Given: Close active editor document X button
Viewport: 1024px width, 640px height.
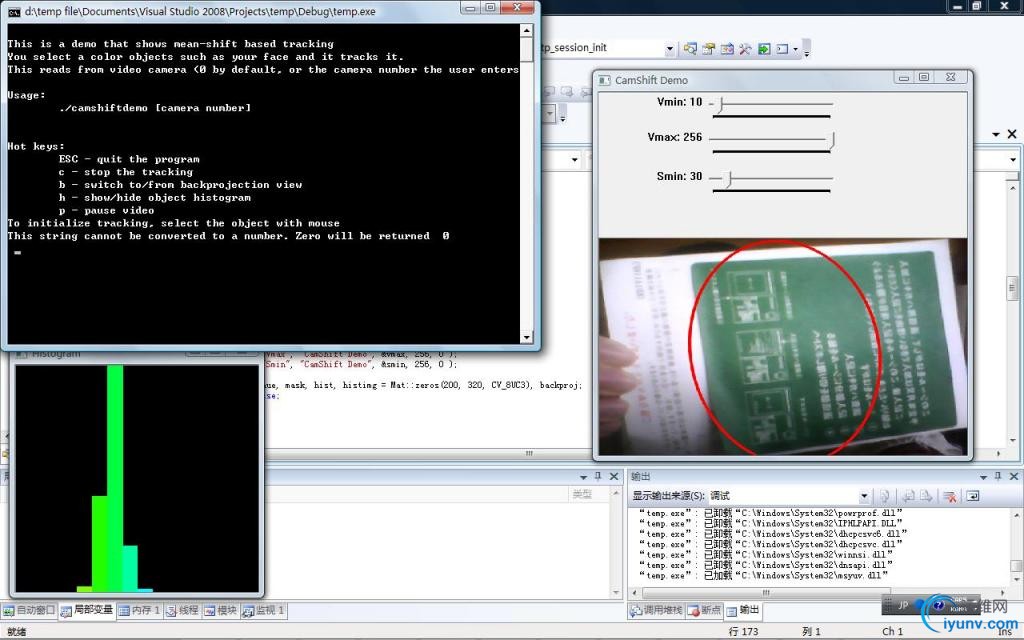Looking at the screenshot, I should pos(1012,134).
